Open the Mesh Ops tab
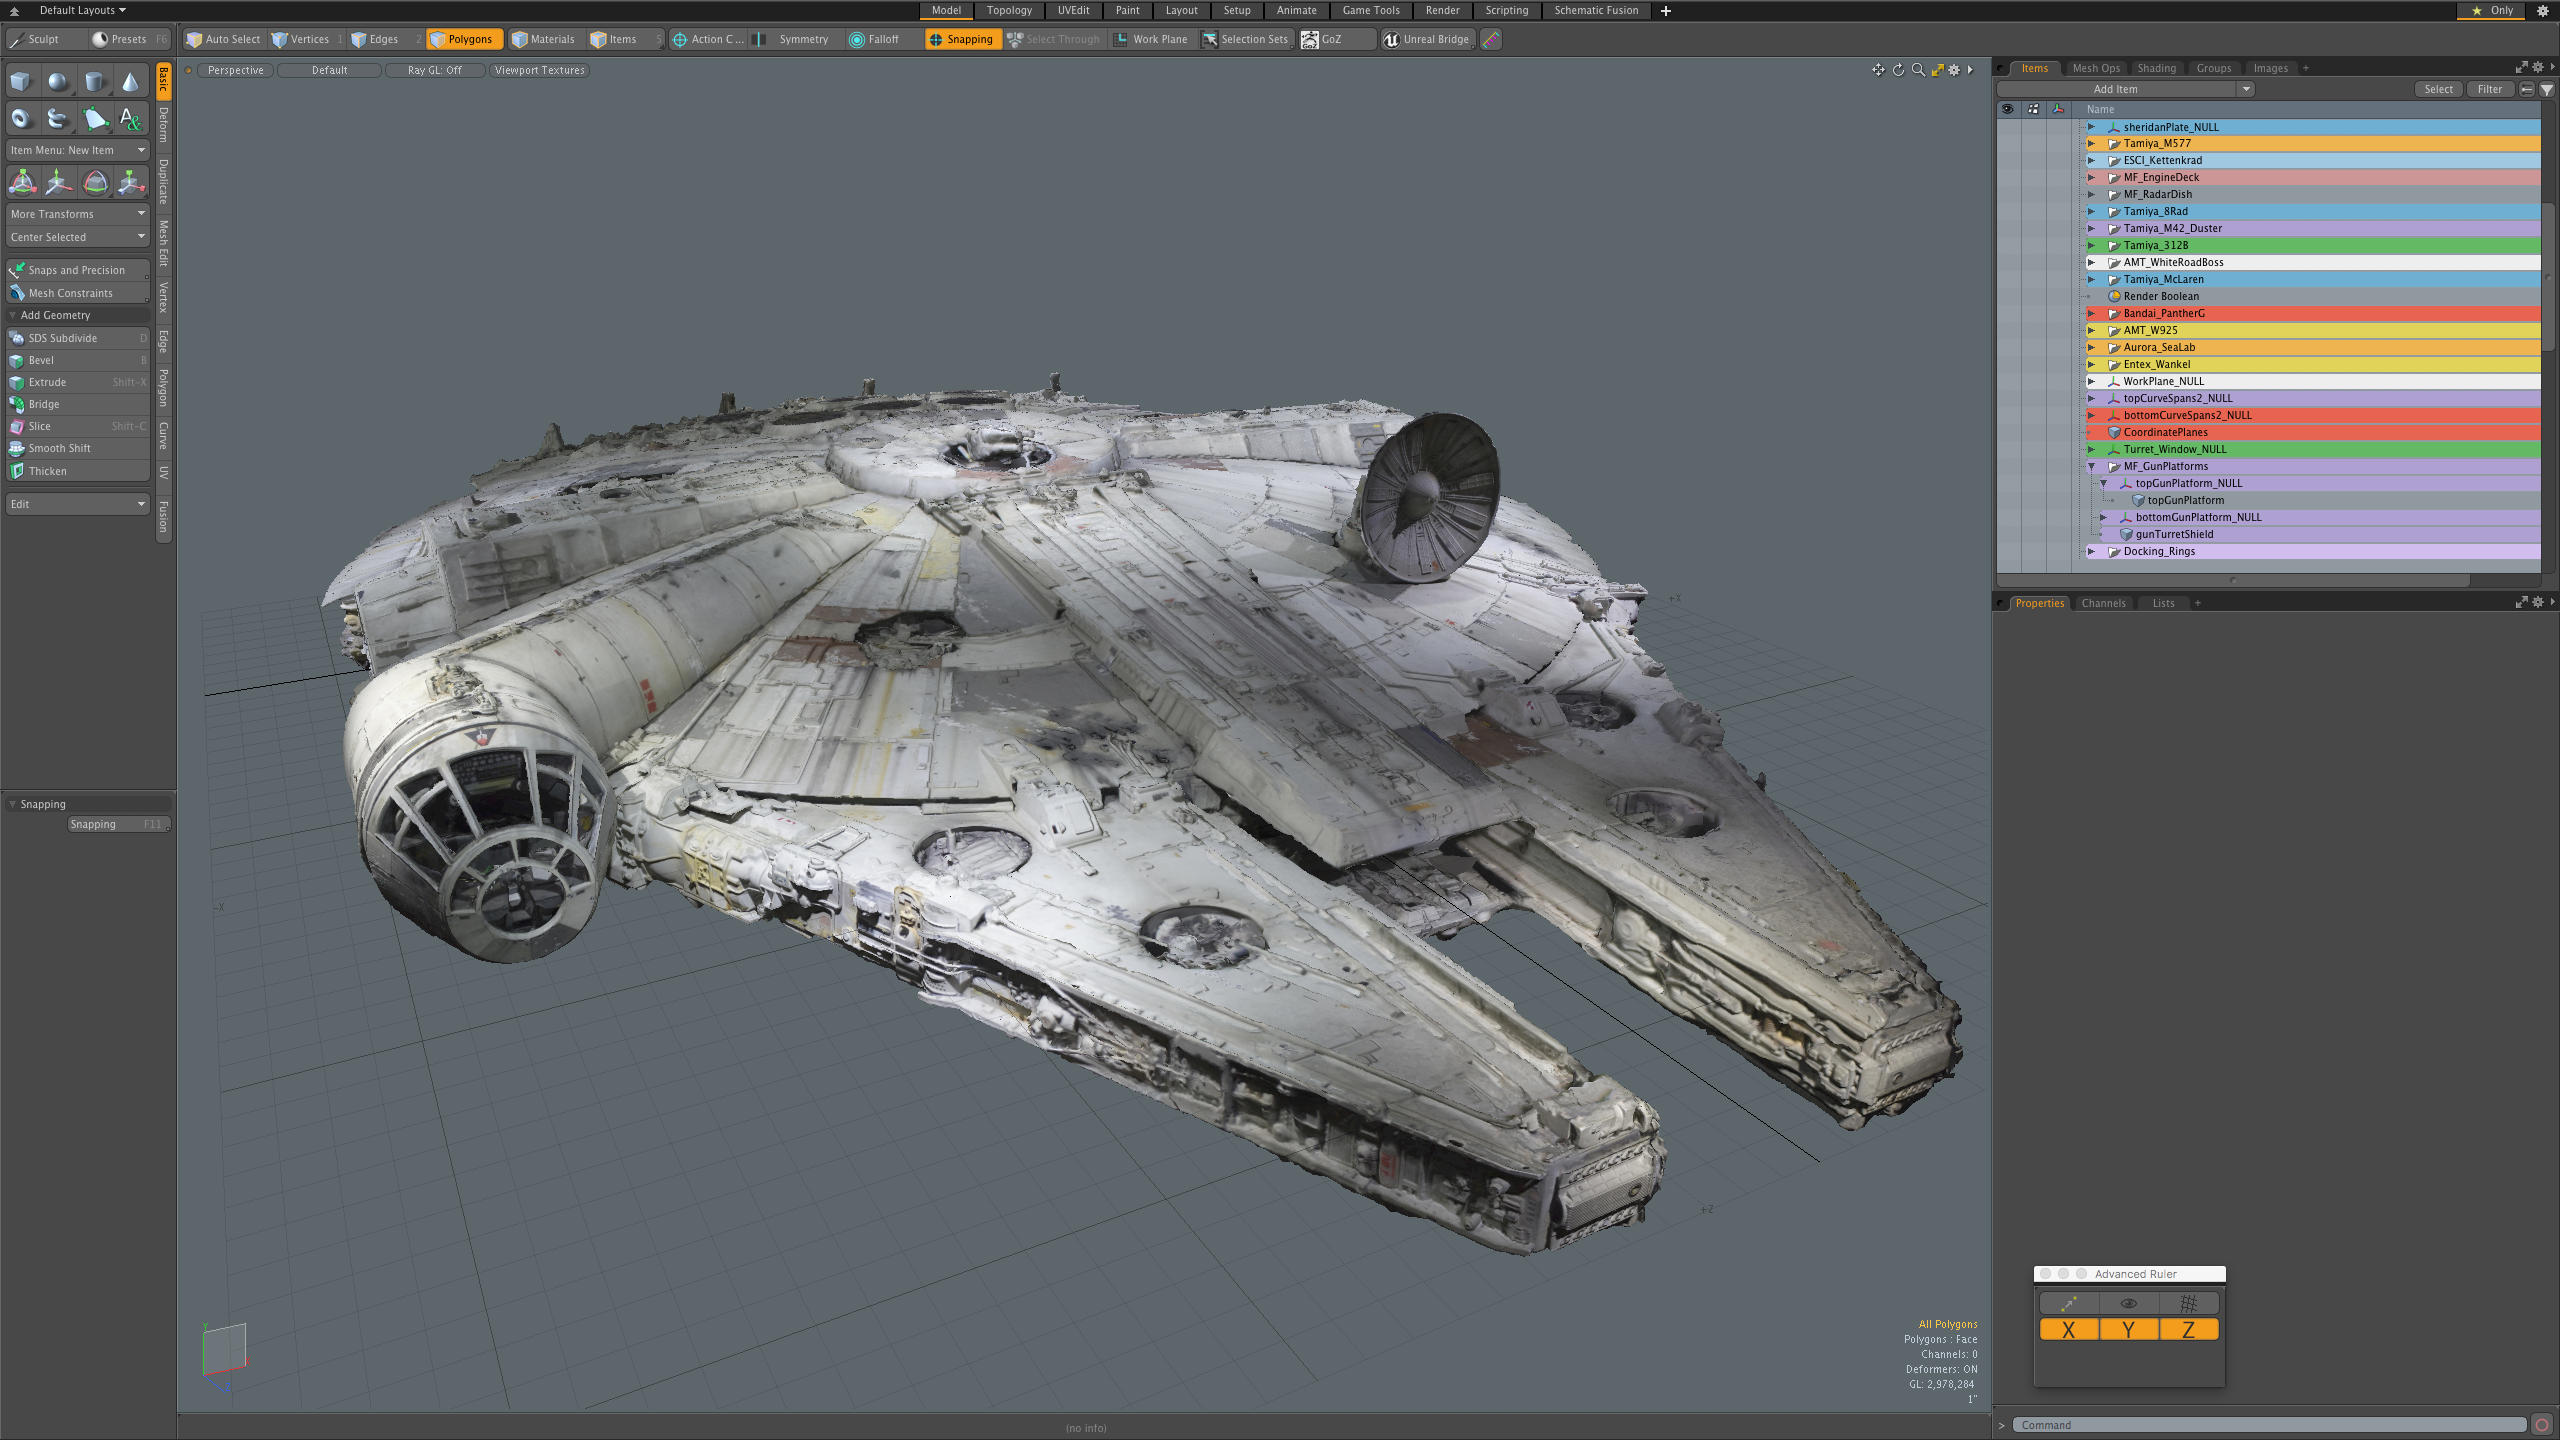The height and width of the screenshot is (1440, 2560). coord(2095,68)
